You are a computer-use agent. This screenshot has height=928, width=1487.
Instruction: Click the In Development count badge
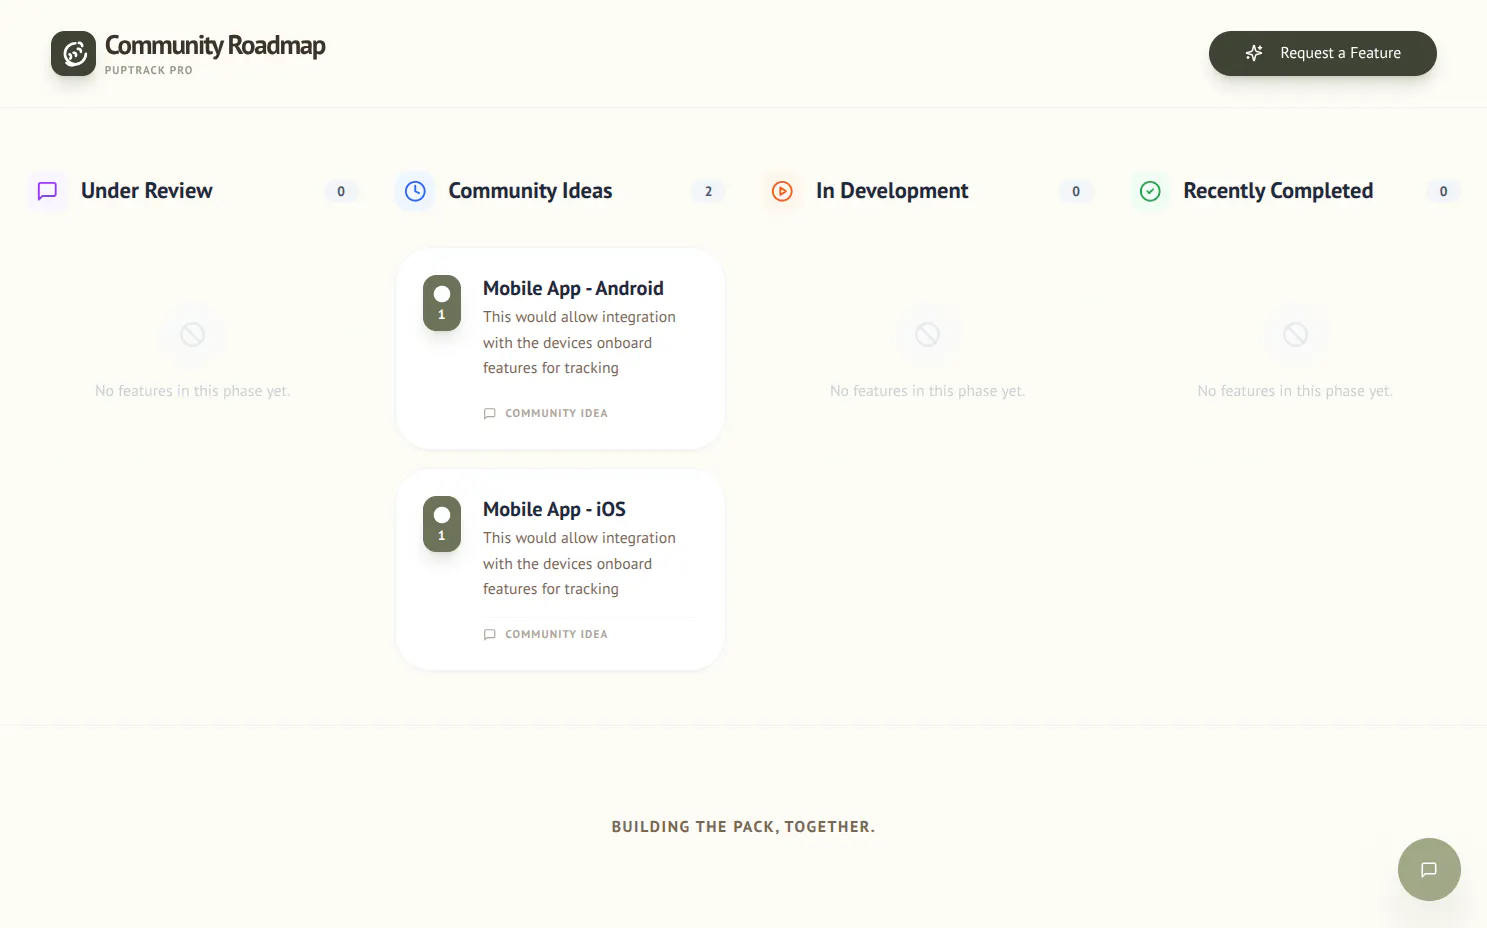[x=1076, y=191]
